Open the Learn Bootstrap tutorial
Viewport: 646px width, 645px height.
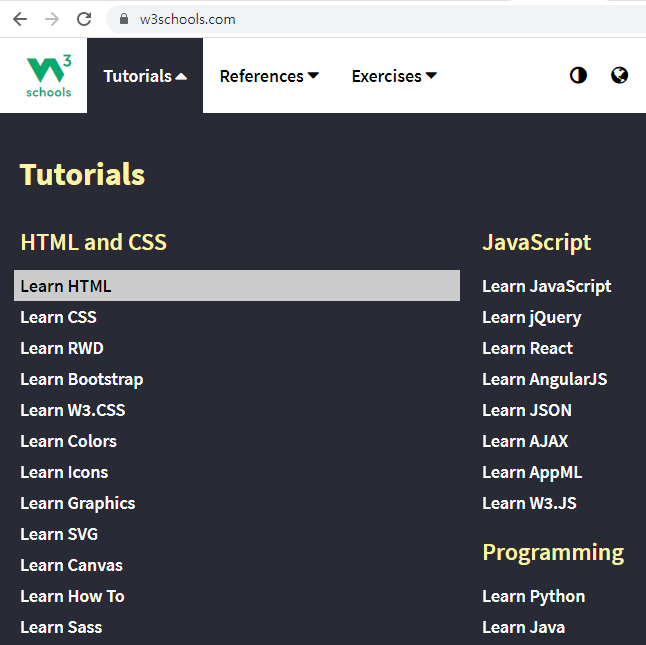click(x=82, y=379)
